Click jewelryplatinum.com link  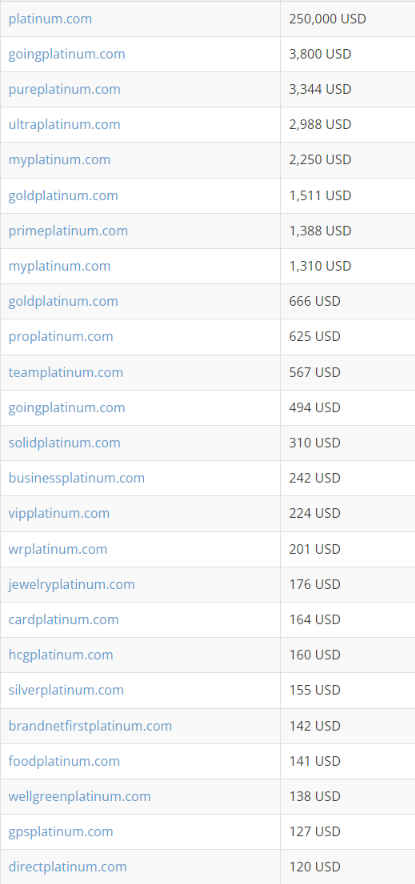(x=72, y=584)
